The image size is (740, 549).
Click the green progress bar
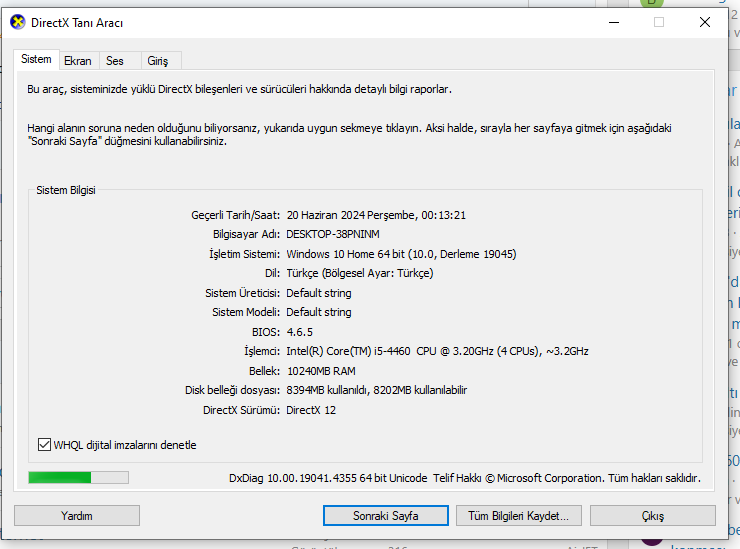click(78, 478)
